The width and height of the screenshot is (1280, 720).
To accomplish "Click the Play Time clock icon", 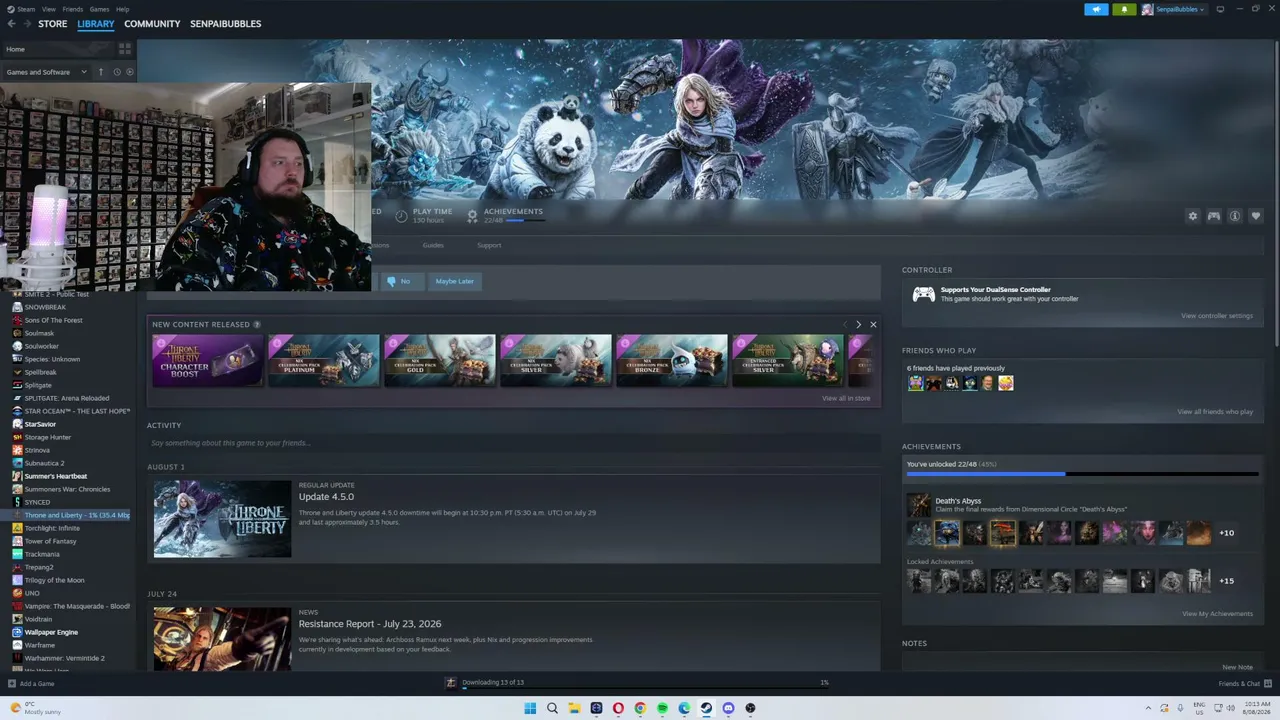I will point(401,215).
